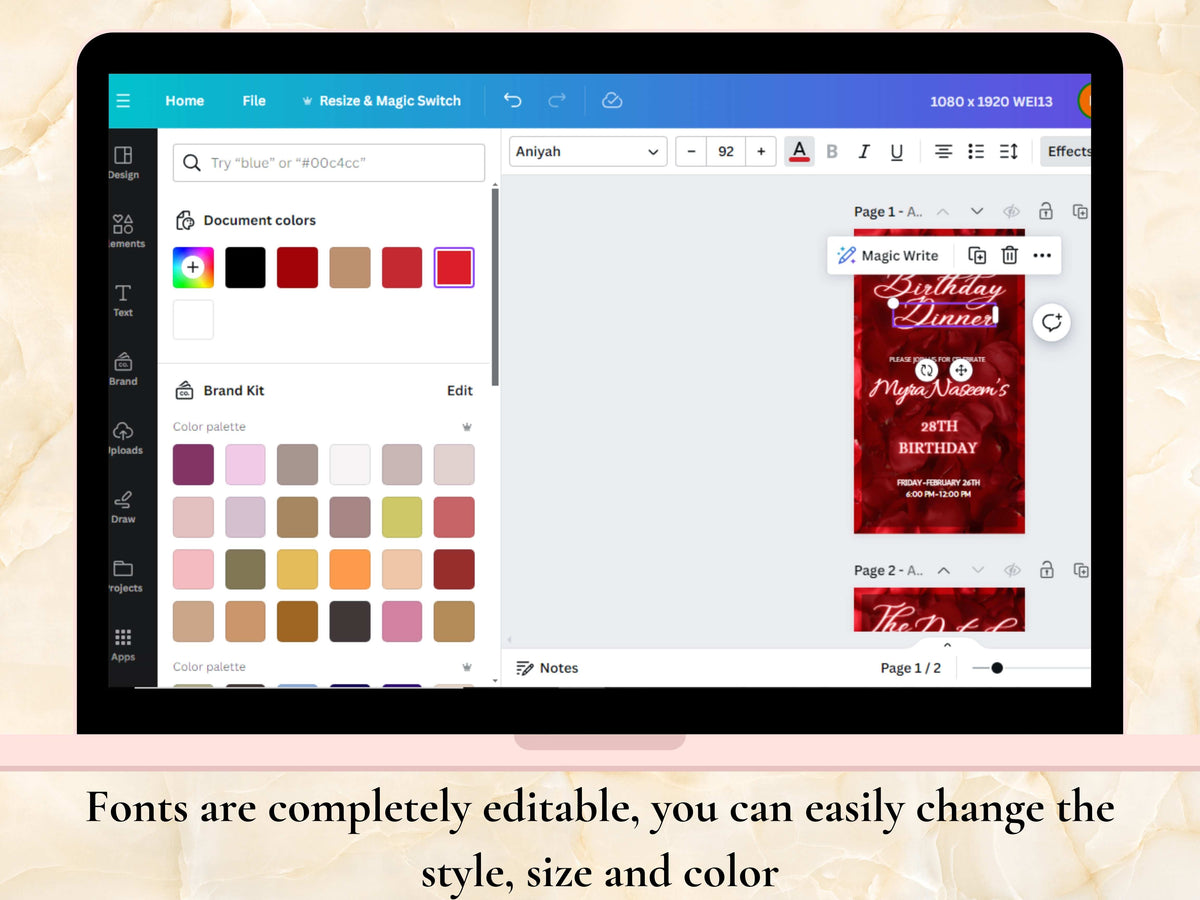Lock Page 2
This screenshot has height=900, width=1200.
[1046, 570]
